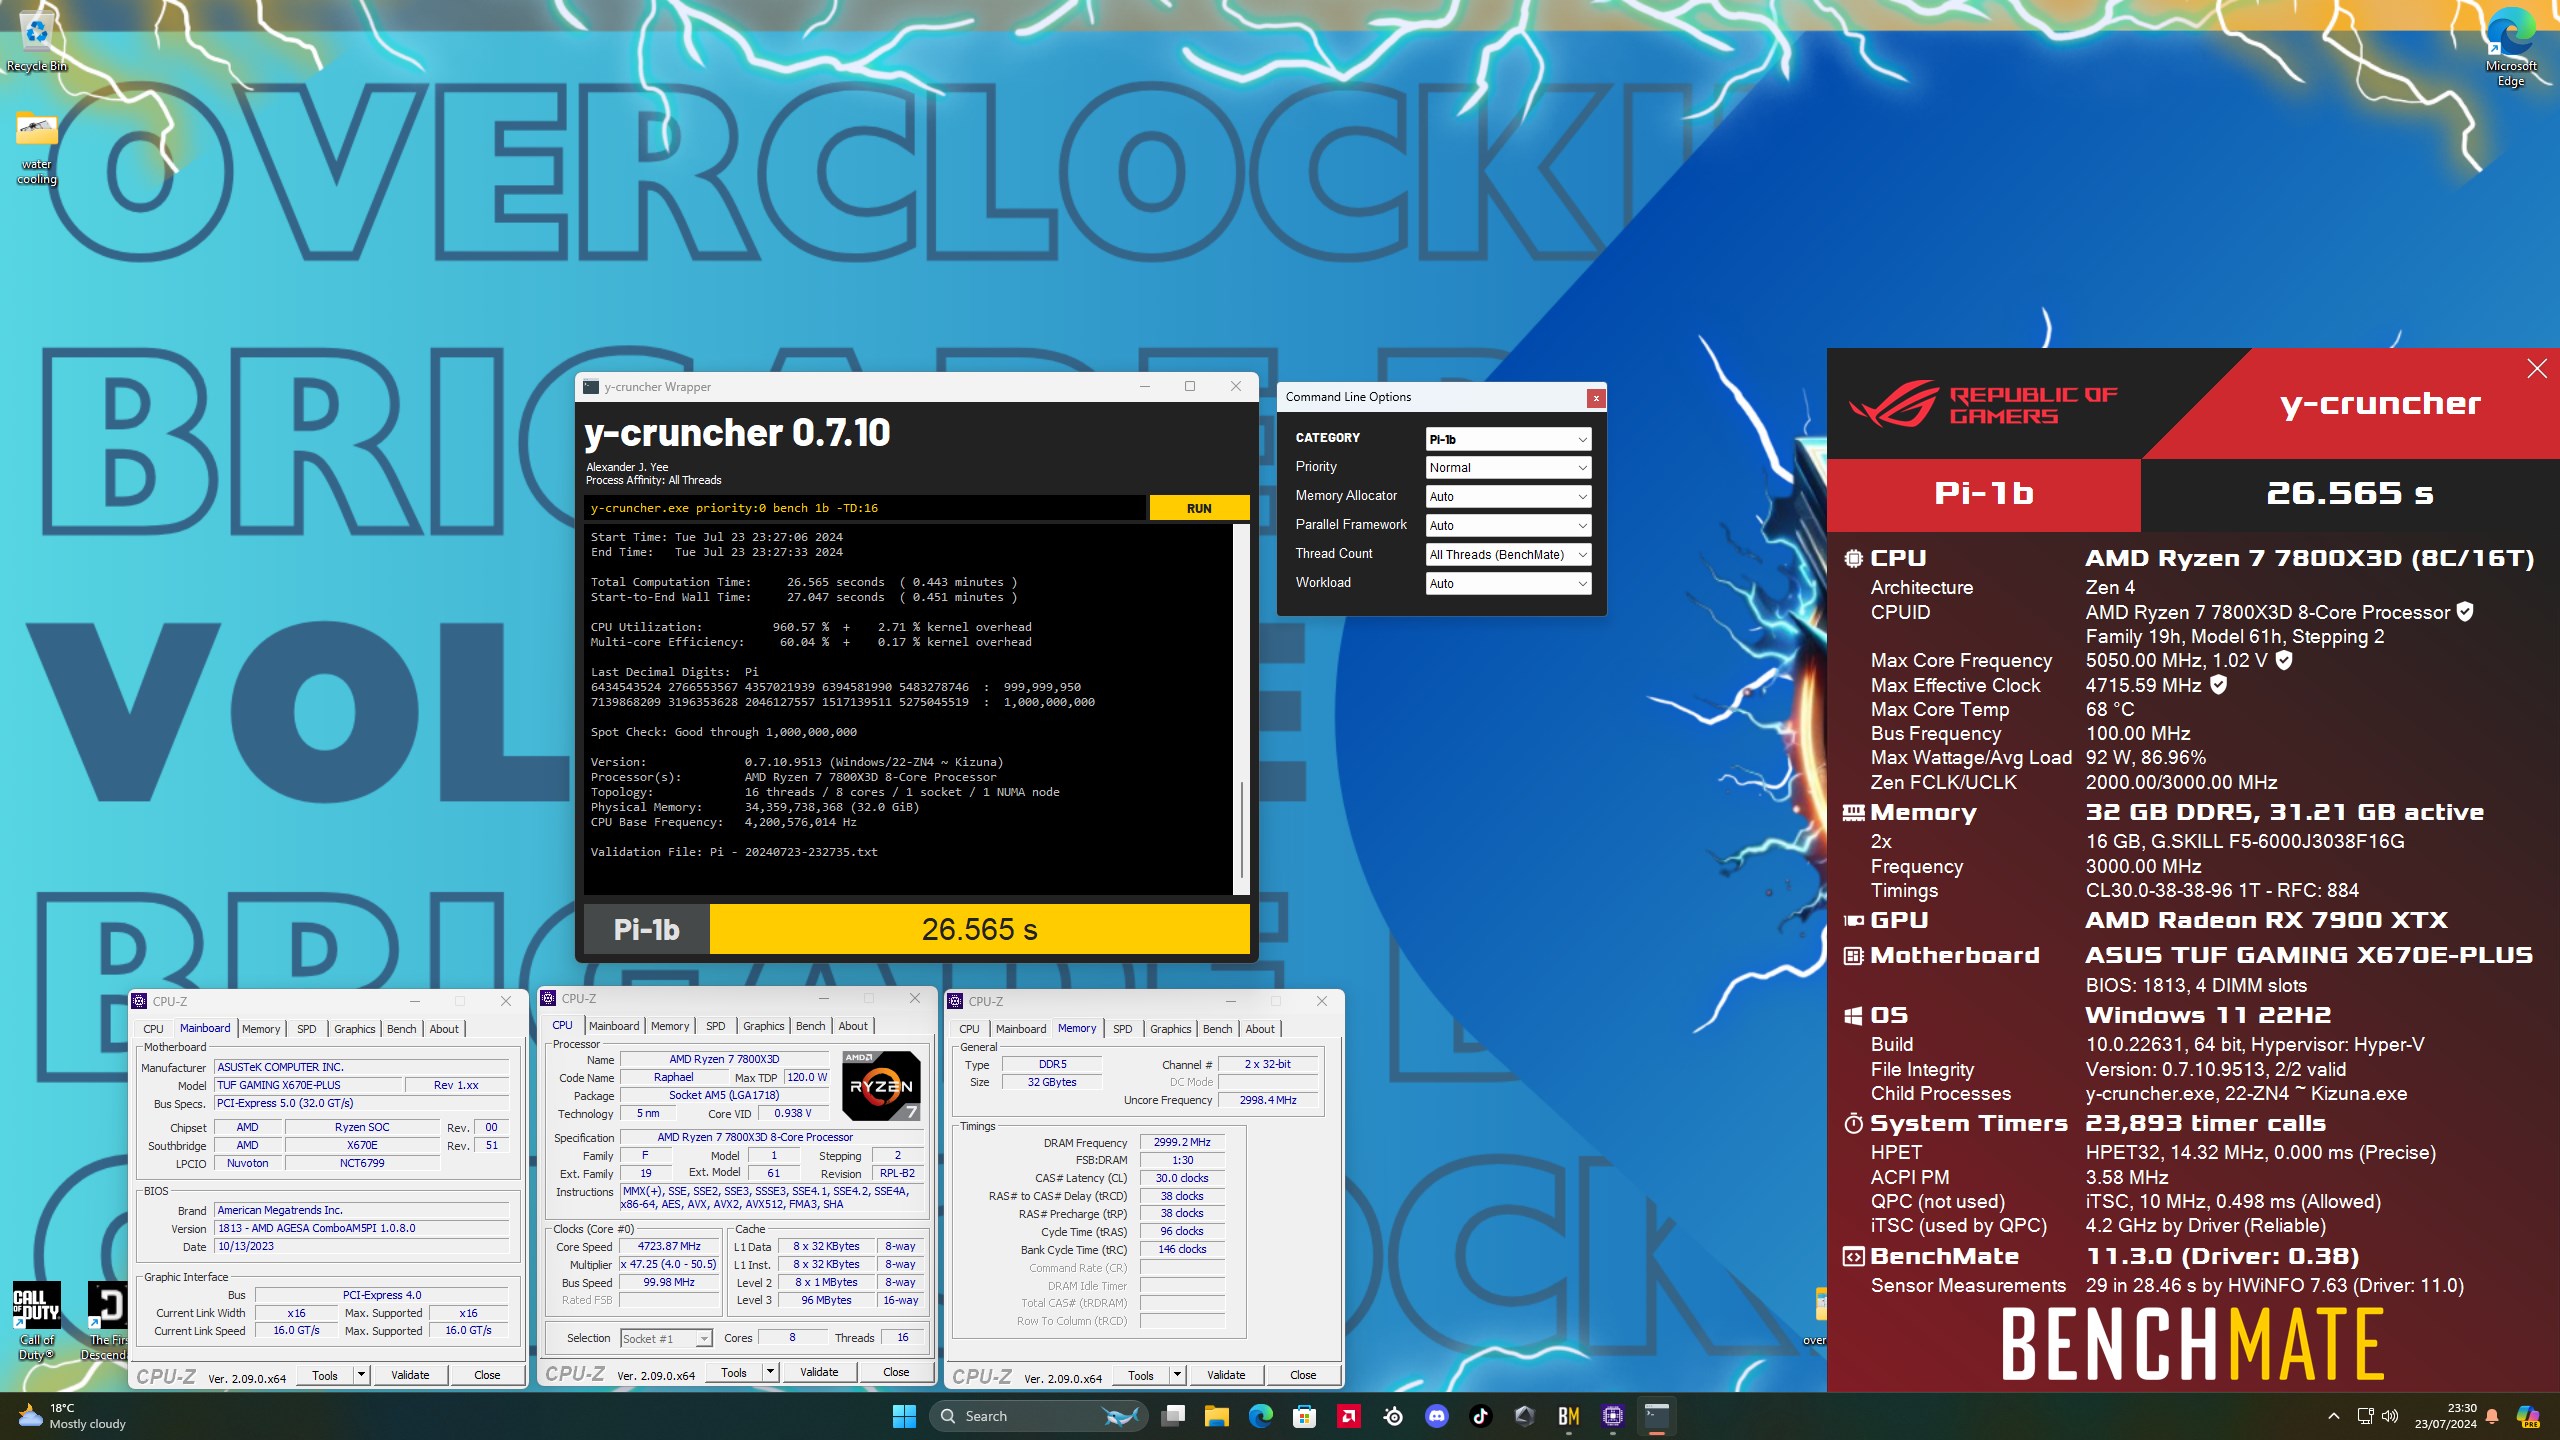Switch to the y-cruncher console taskbar icon

pyautogui.click(x=1656, y=1416)
